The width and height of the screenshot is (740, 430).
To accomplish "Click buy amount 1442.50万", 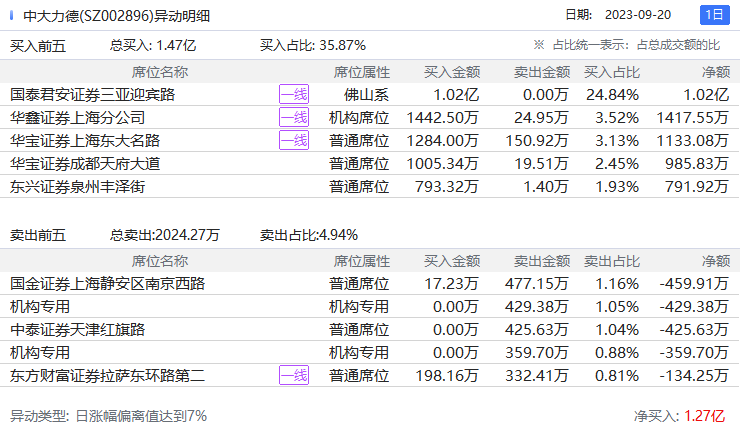I will [x=442, y=118].
